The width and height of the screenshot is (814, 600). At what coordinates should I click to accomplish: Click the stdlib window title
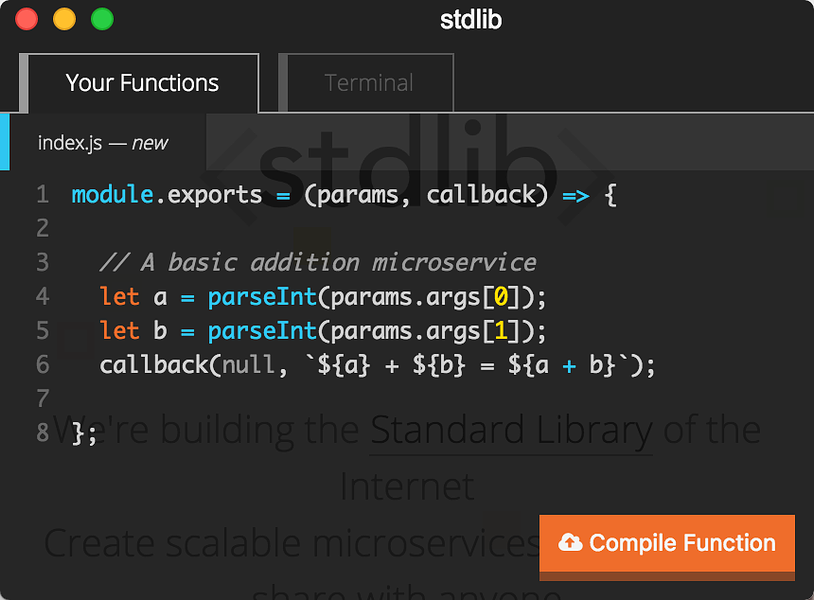click(x=470, y=19)
